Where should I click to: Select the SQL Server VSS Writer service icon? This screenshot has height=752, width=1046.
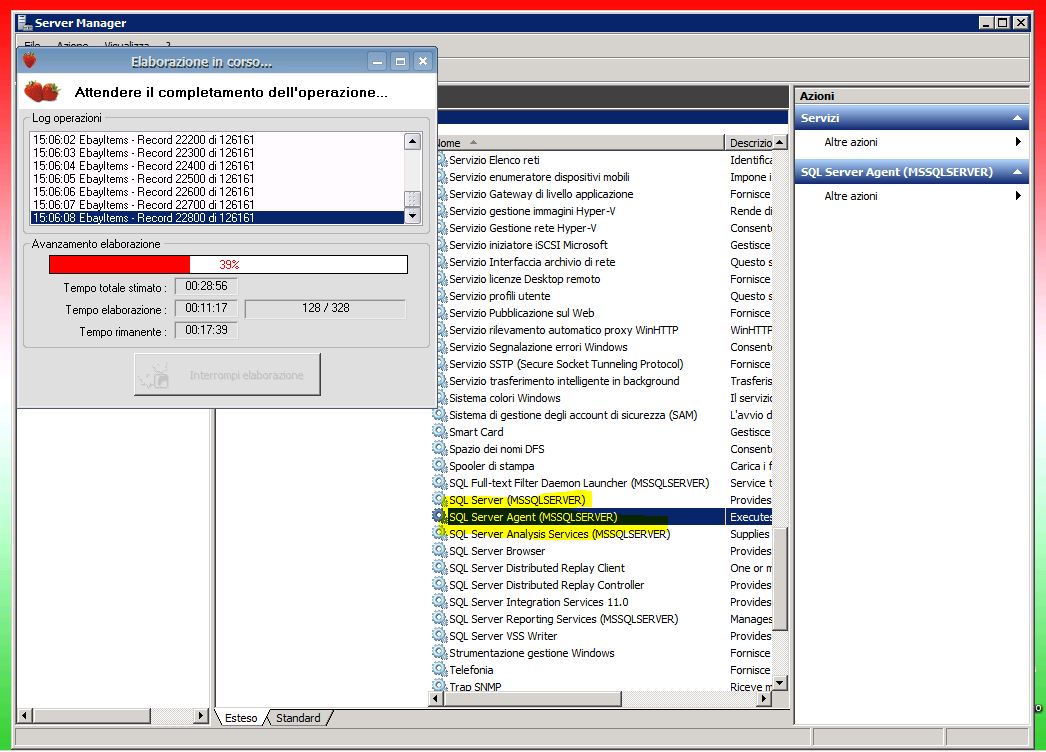[439, 636]
